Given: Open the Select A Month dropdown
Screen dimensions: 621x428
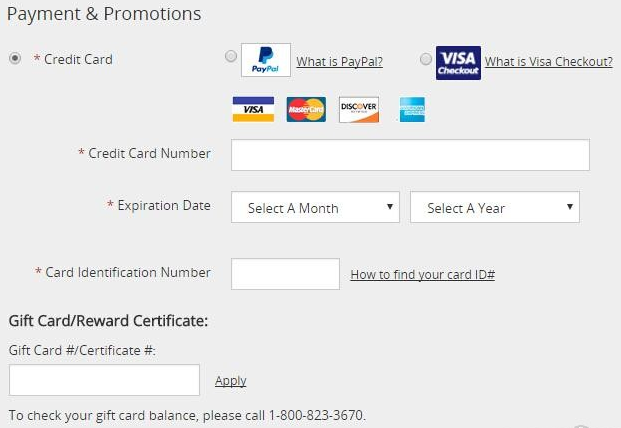Looking at the screenshot, I should click(x=315, y=207).
